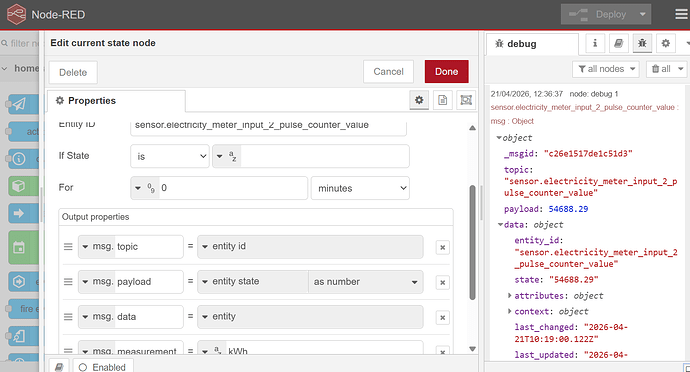Click the editor scroll up arrow

point(472,128)
